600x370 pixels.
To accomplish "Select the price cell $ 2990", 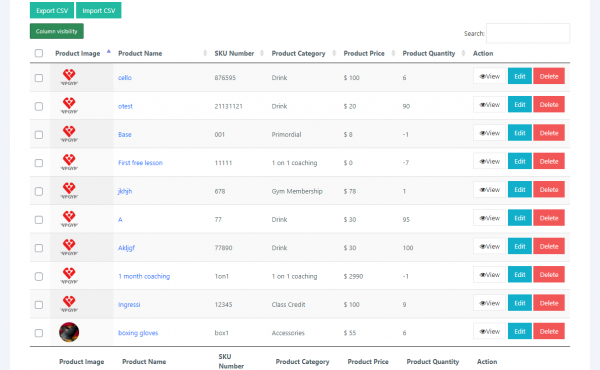I will [353, 276].
